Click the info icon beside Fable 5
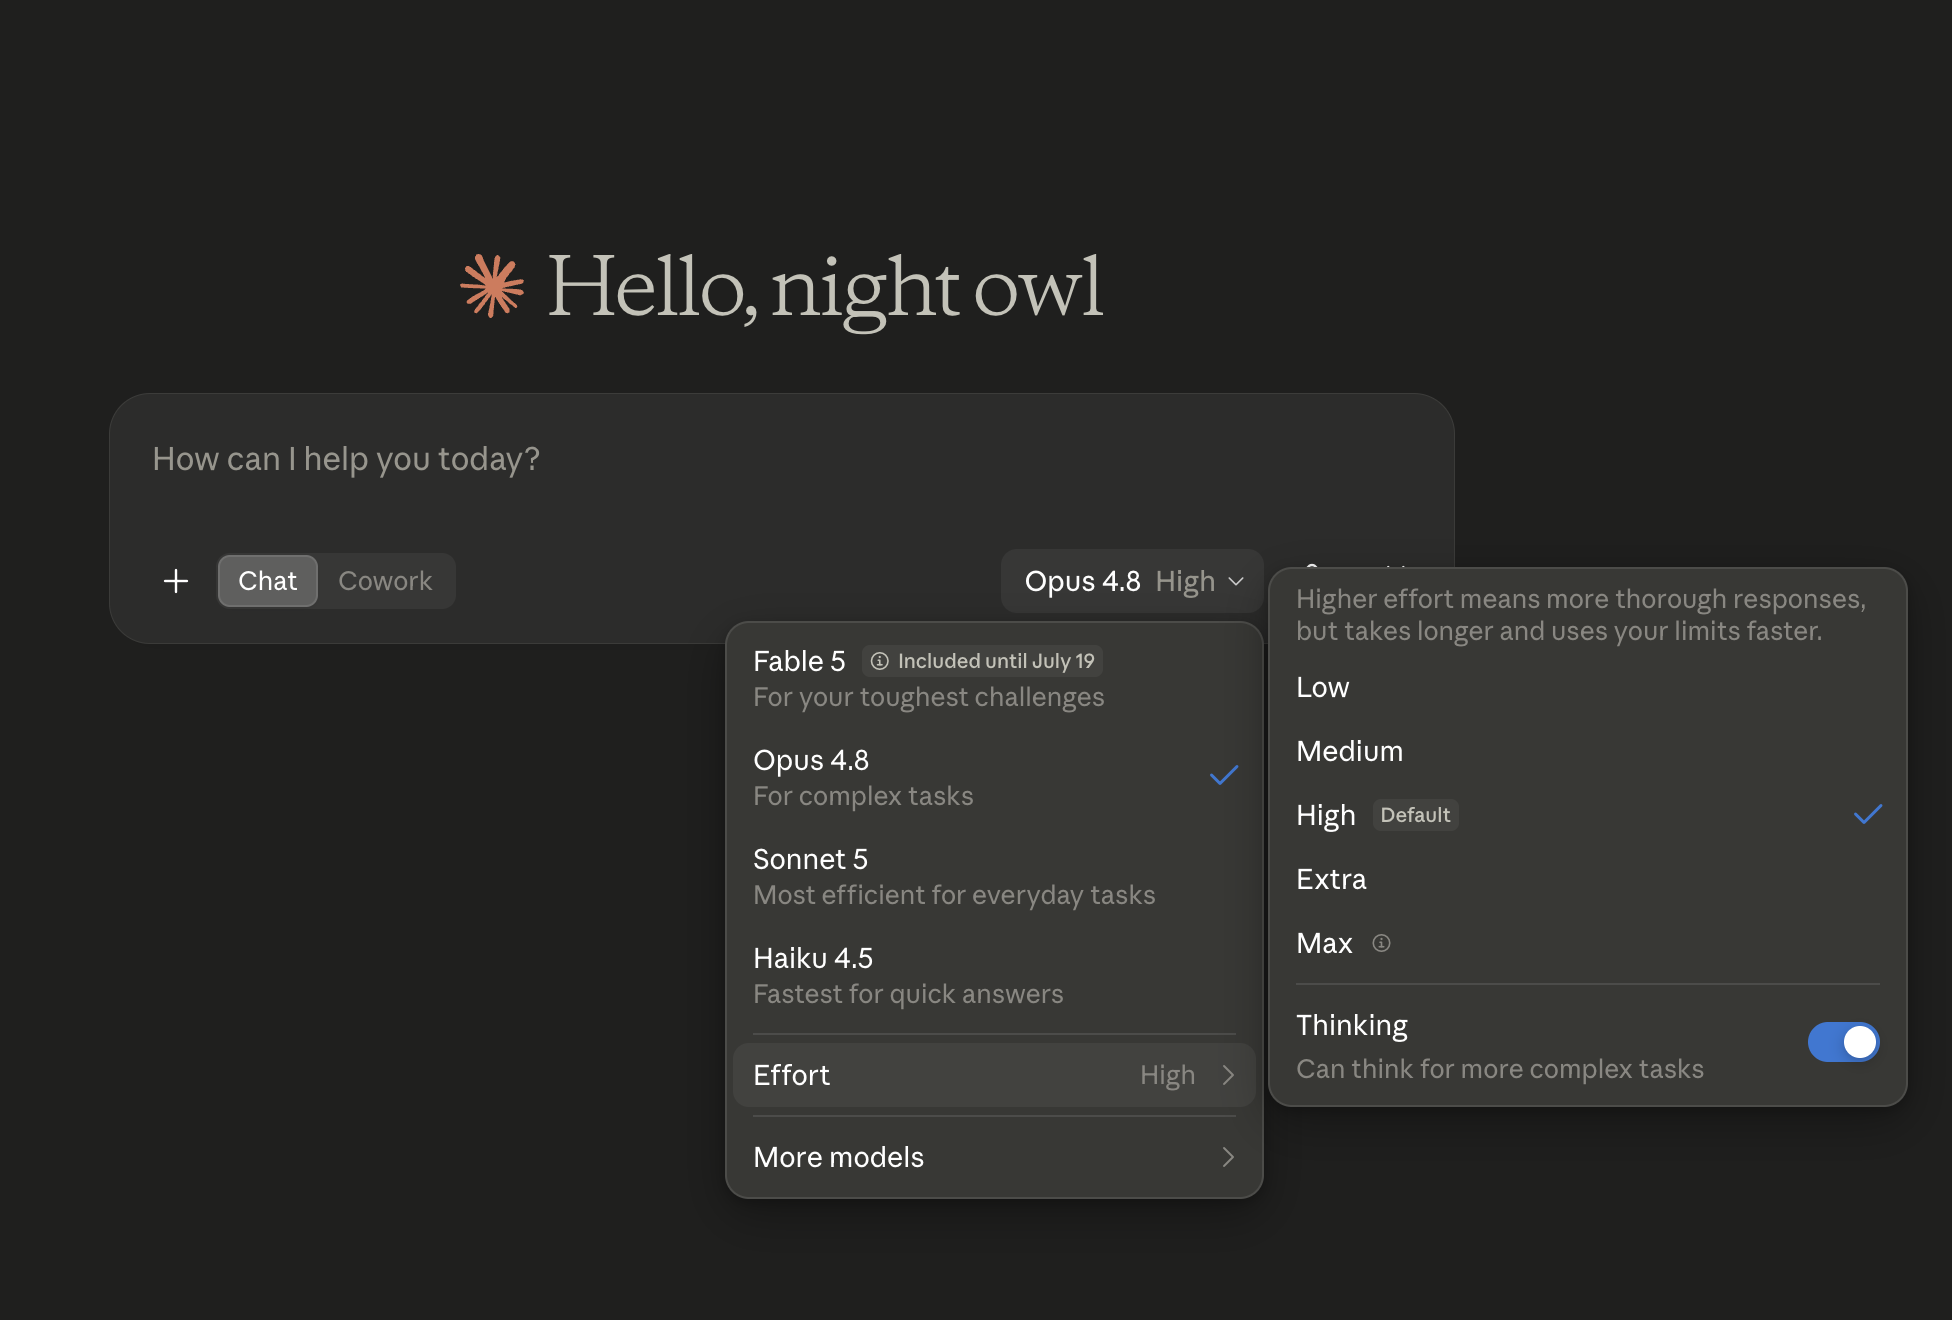Screen dimensions: 1952x1320 click(880, 661)
